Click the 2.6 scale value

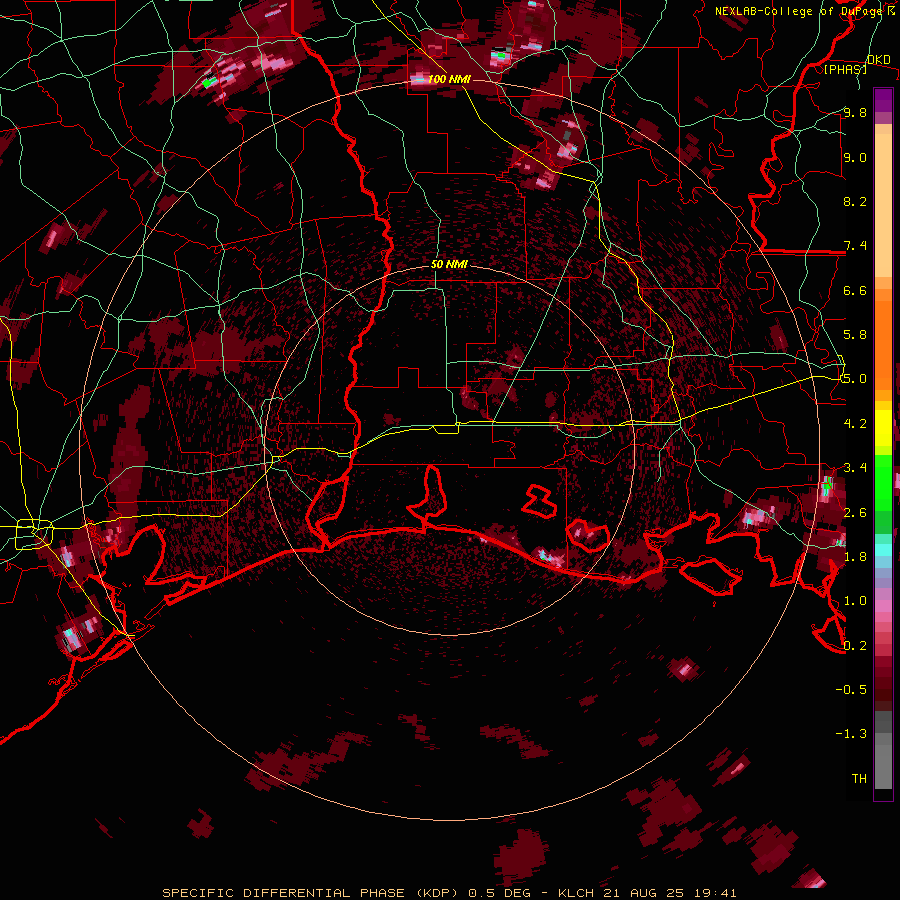coord(855,512)
